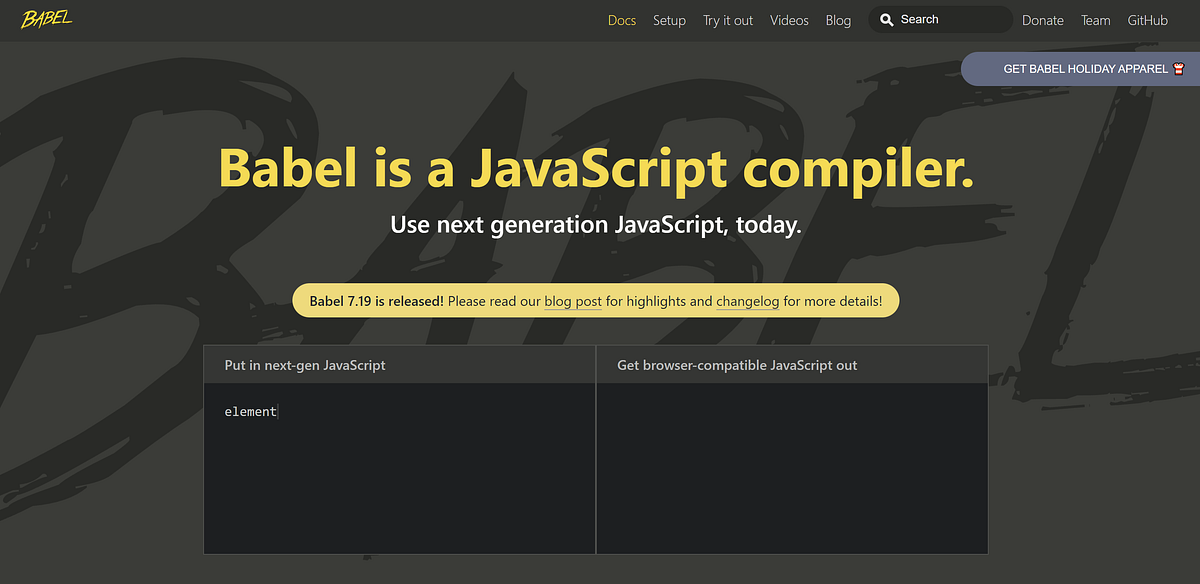Click the Babel 7.19 release announcement banner
This screenshot has width=1200, height=584.
point(595,300)
